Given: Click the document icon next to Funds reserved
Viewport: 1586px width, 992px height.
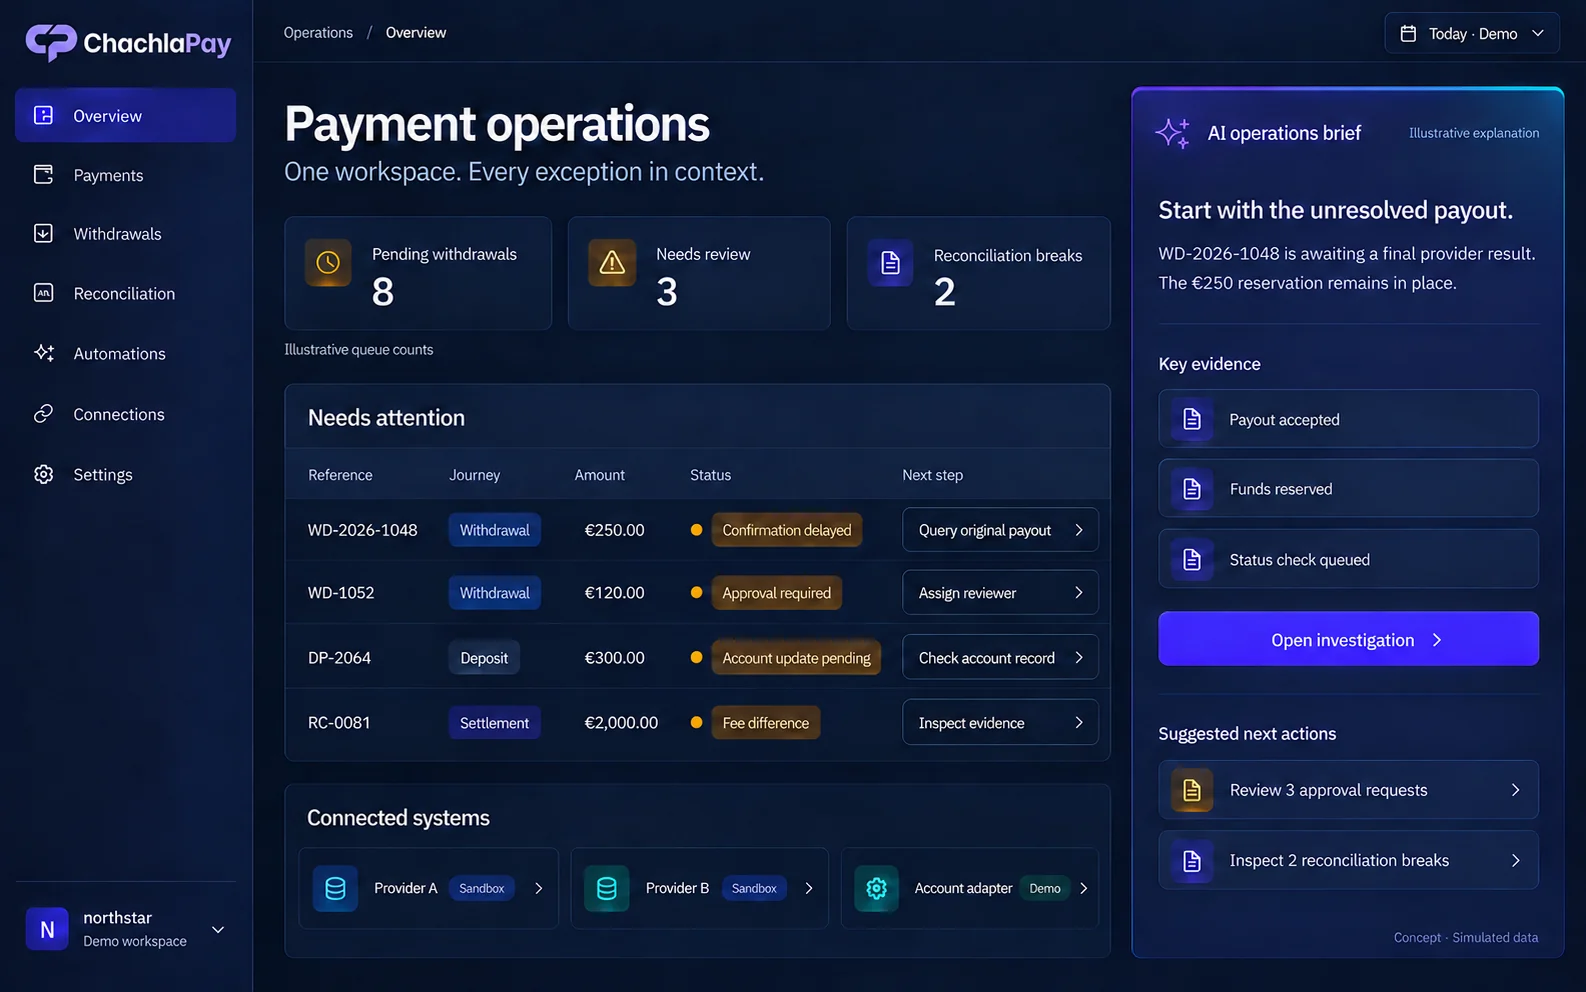Looking at the screenshot, I should tap(1192, 489).
